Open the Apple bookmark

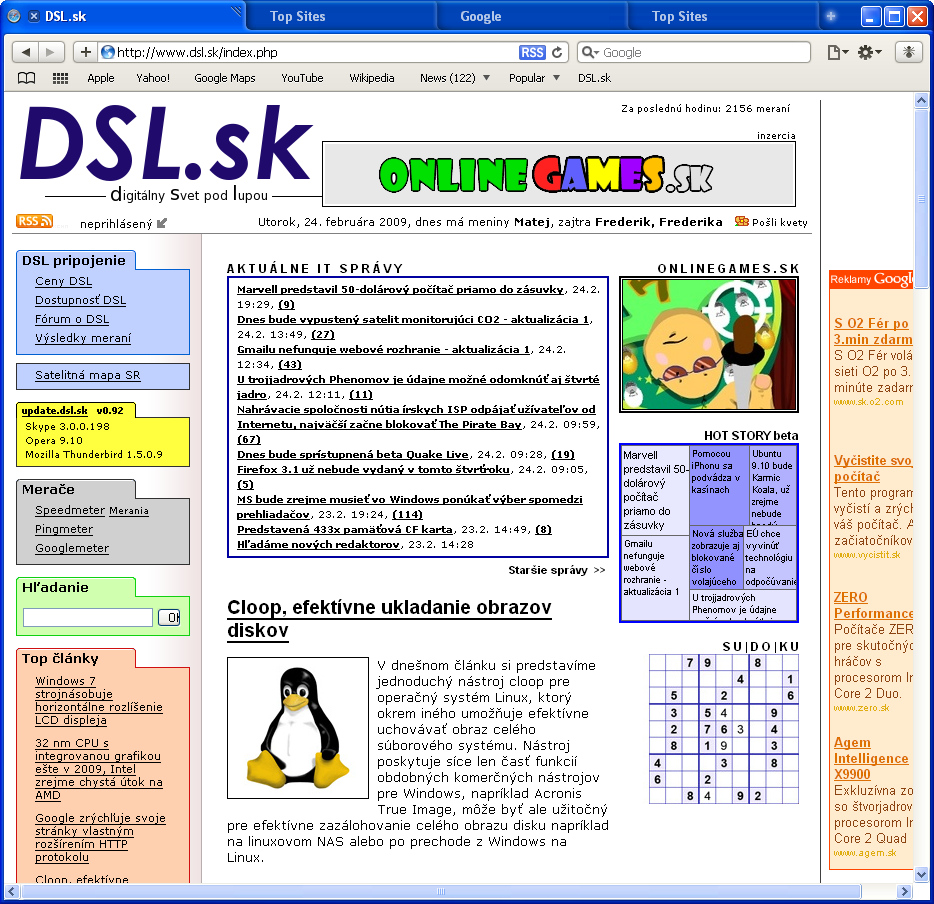point(101,78)
